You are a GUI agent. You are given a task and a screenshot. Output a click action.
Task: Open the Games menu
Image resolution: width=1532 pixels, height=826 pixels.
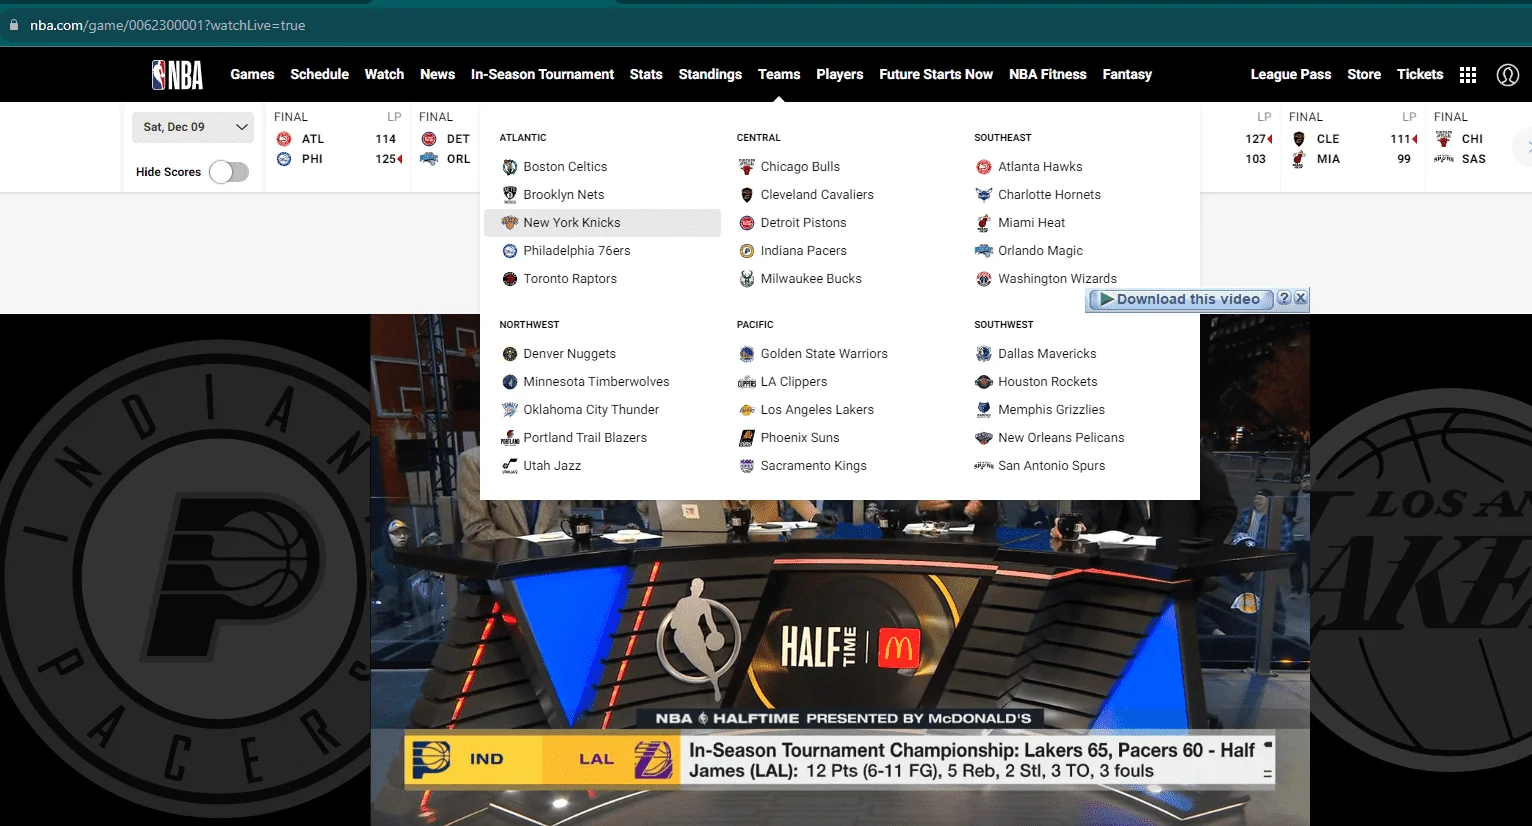pos(252,74)
